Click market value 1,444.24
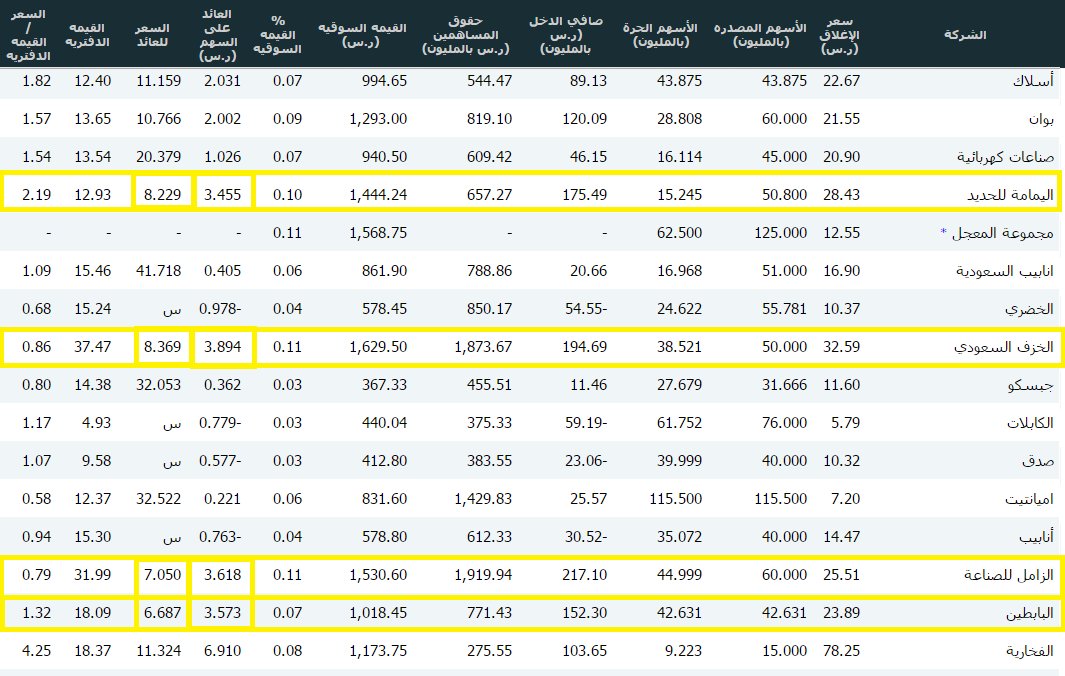This screenshot has width=1065, height=676. [378, 195]
